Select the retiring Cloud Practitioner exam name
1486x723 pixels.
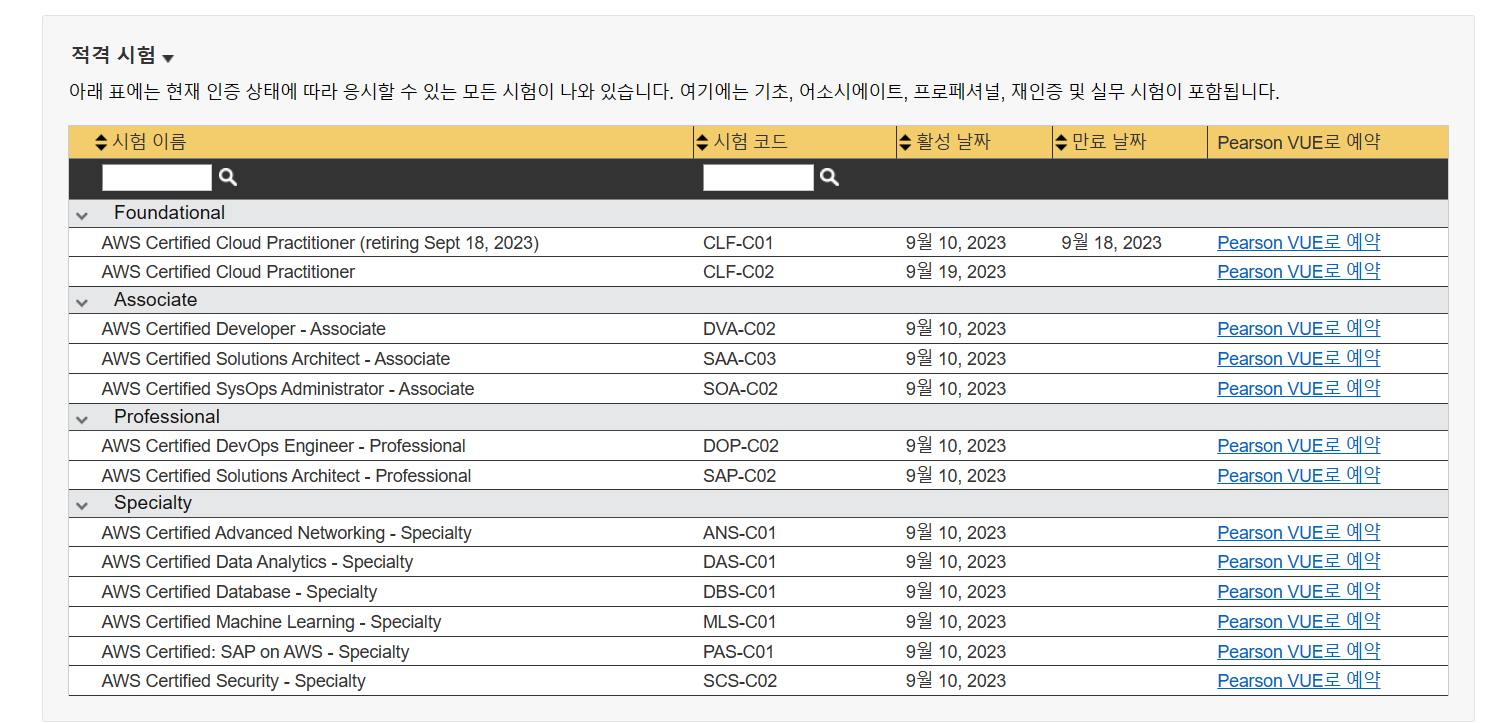(320, 243)
